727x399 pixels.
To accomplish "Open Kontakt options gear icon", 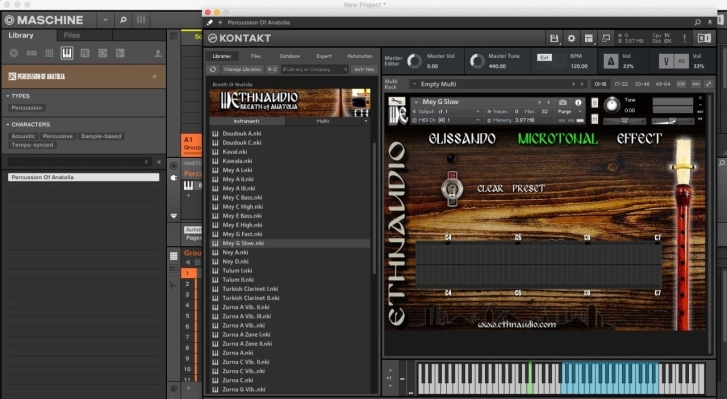I will 571,38.
